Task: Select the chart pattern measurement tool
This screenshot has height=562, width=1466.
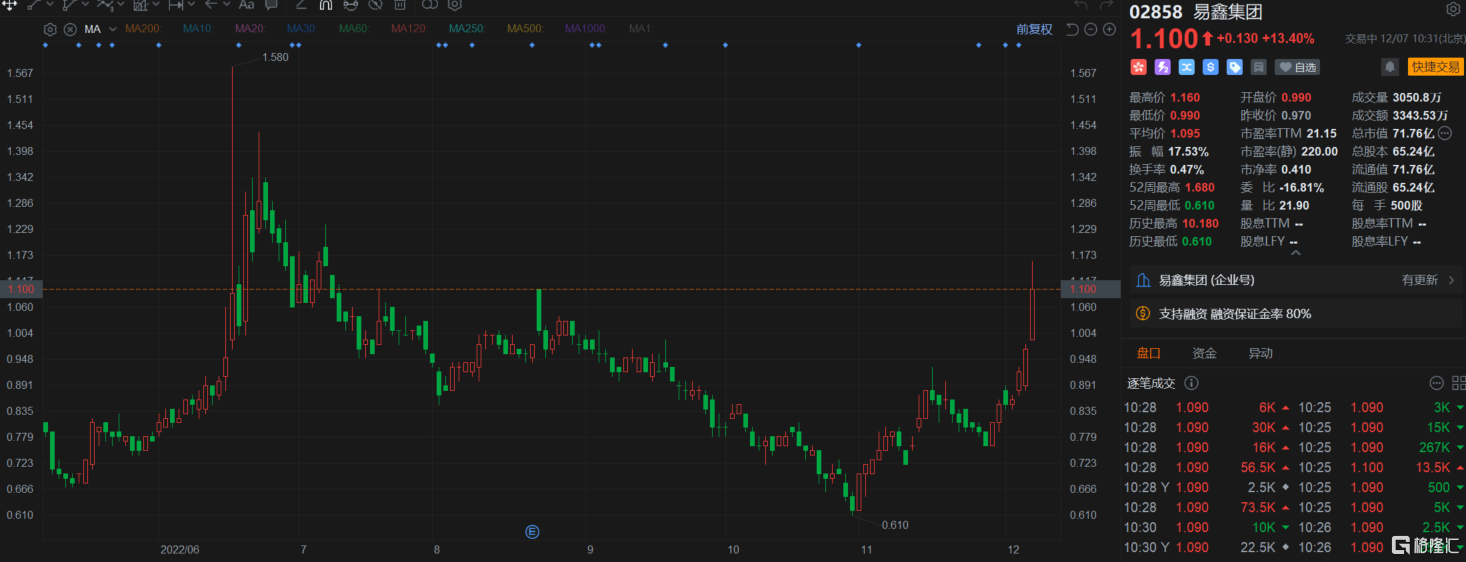Action: pos(141,5)
